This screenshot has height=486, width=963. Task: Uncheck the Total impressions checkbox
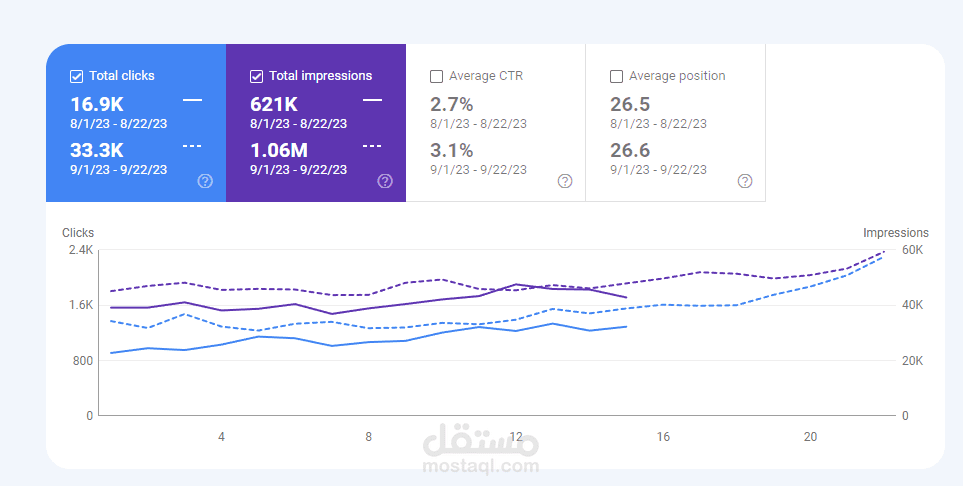[x=256, y=76]
